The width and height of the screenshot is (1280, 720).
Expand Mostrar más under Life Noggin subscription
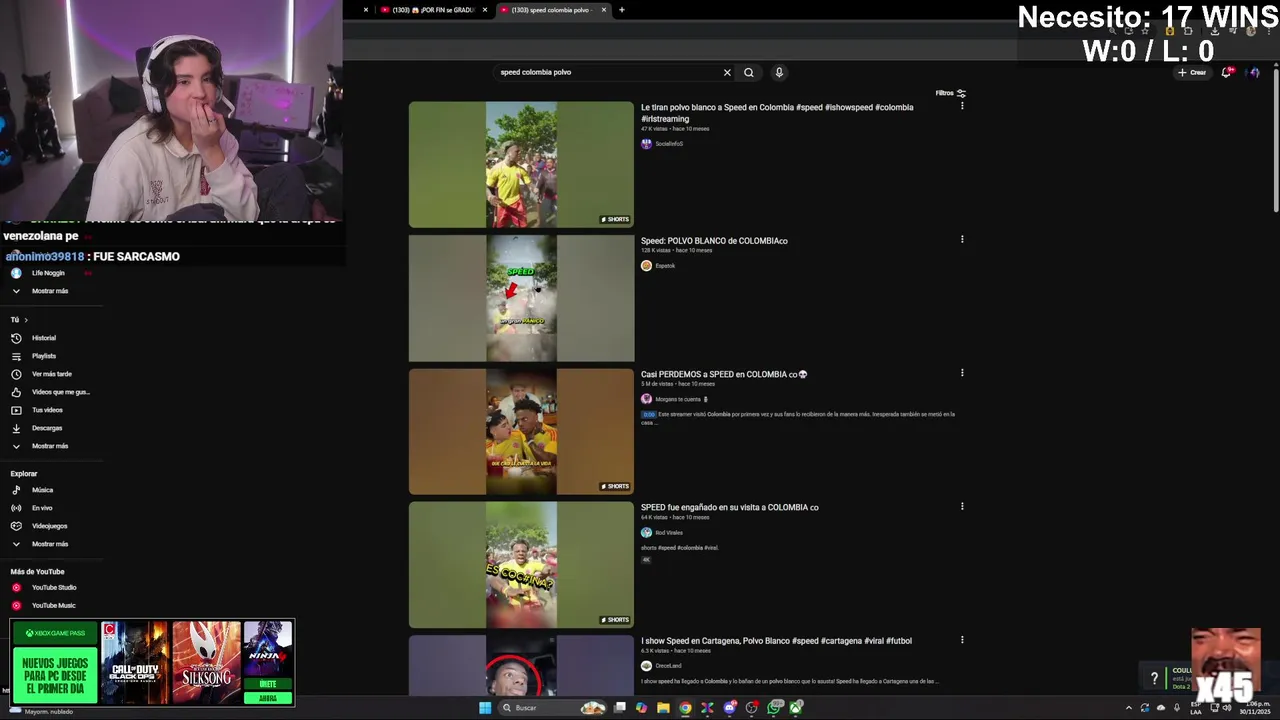coord(50,291)
